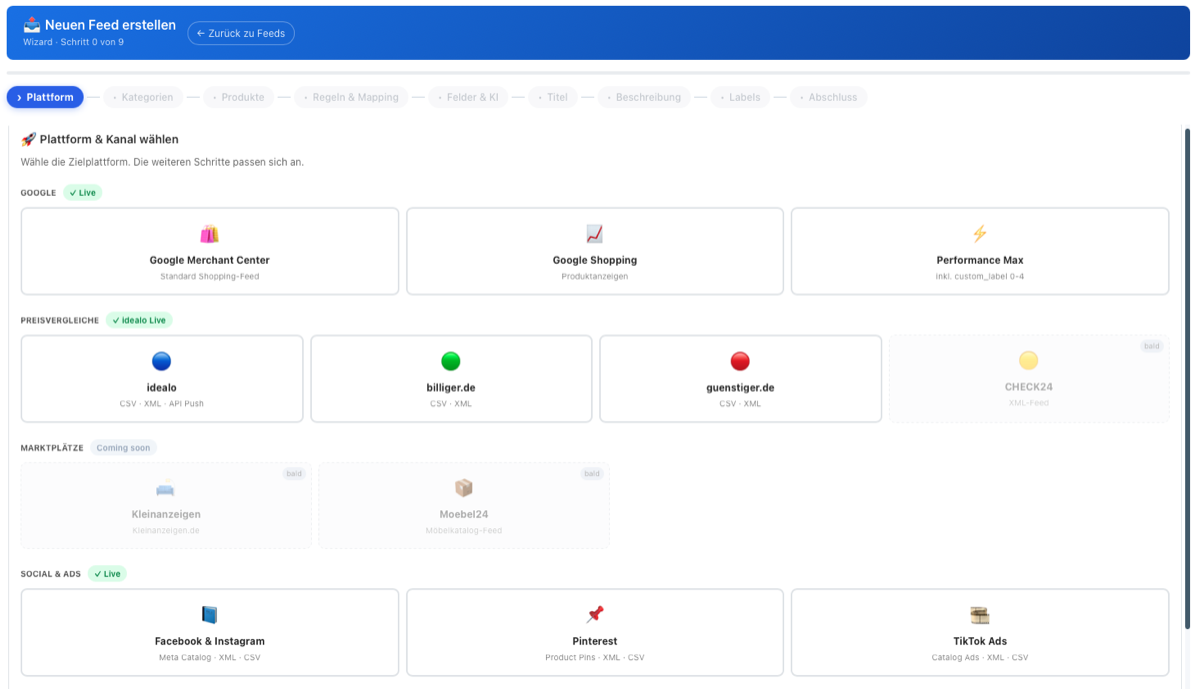Click the 'Kleinanzeigen.de' subtitle

coord(166,531)
